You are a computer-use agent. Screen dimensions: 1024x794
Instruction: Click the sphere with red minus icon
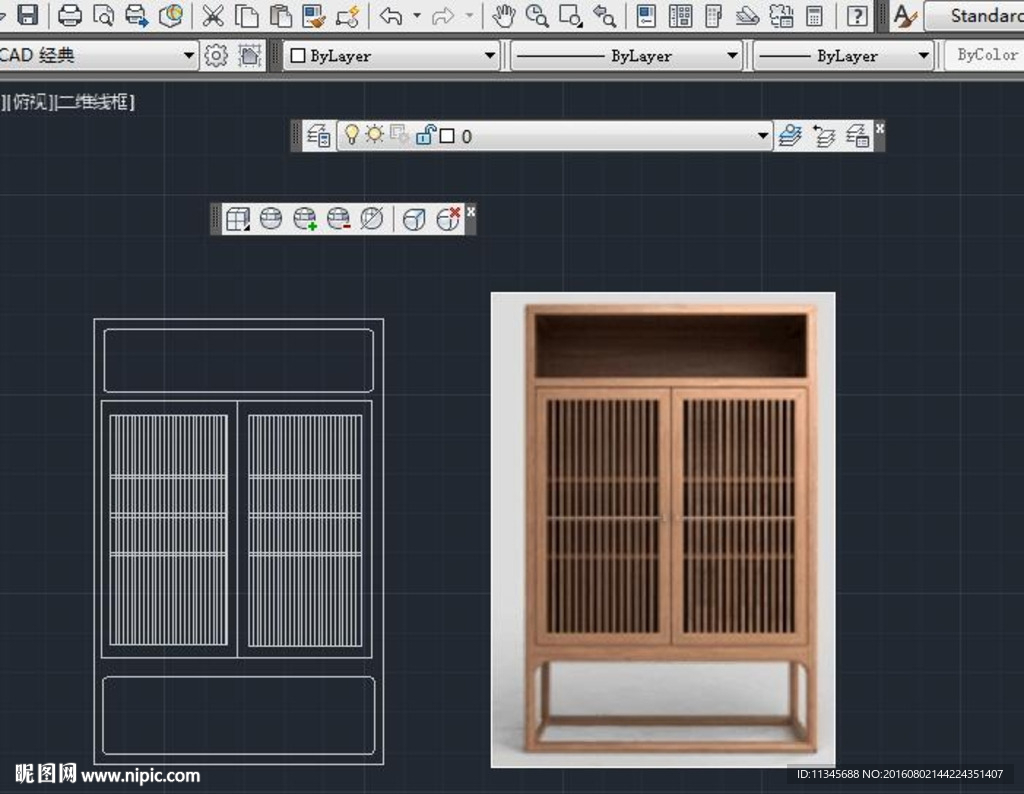click(x=338, y=219)
